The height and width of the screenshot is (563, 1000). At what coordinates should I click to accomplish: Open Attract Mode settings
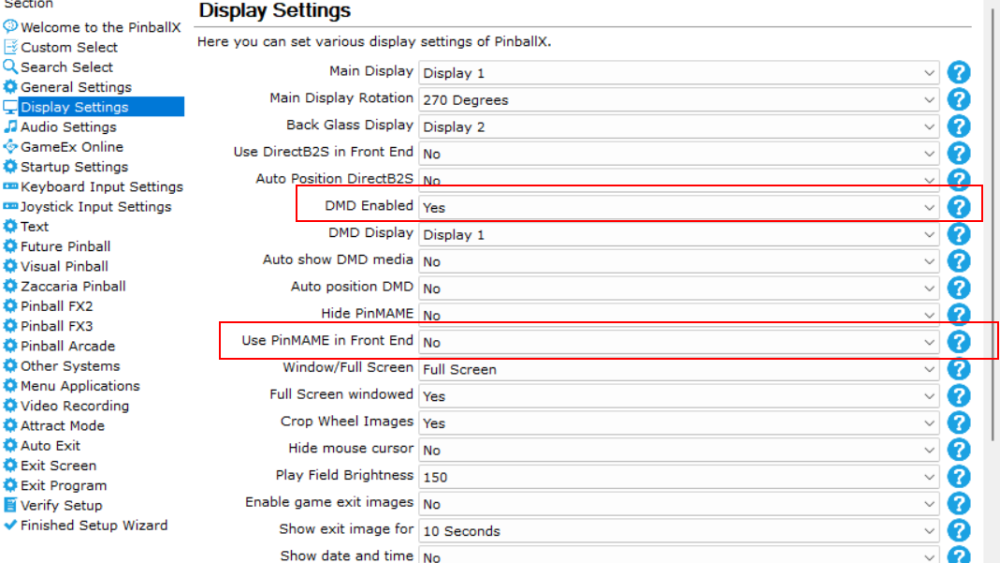62,425
